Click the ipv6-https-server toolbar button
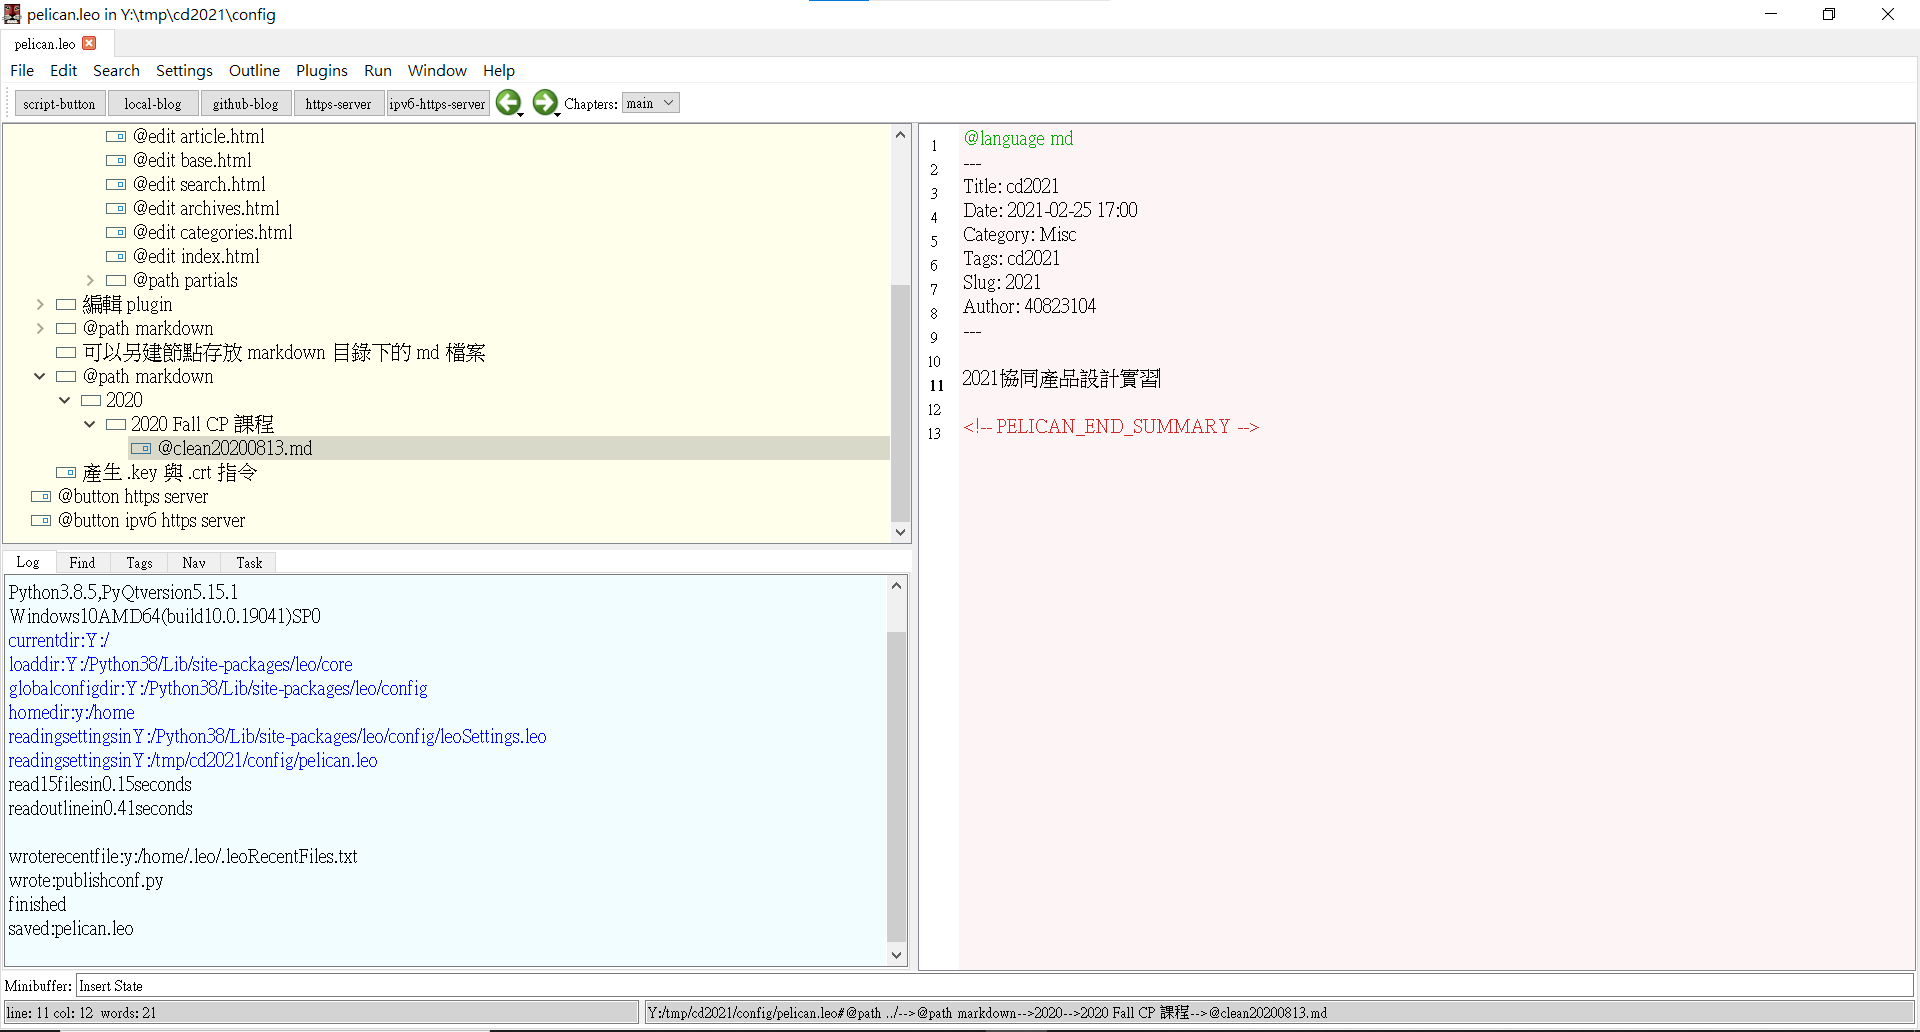This screenshot has height=1032, width=1920. point(437,103)
